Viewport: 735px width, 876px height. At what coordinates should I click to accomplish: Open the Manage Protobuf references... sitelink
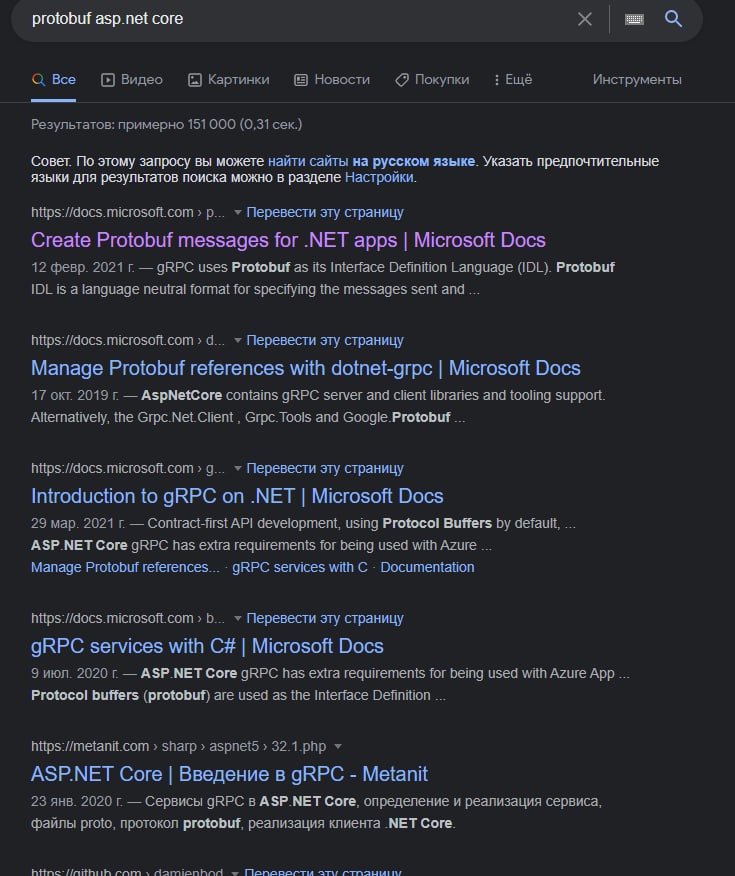(125, 567)
